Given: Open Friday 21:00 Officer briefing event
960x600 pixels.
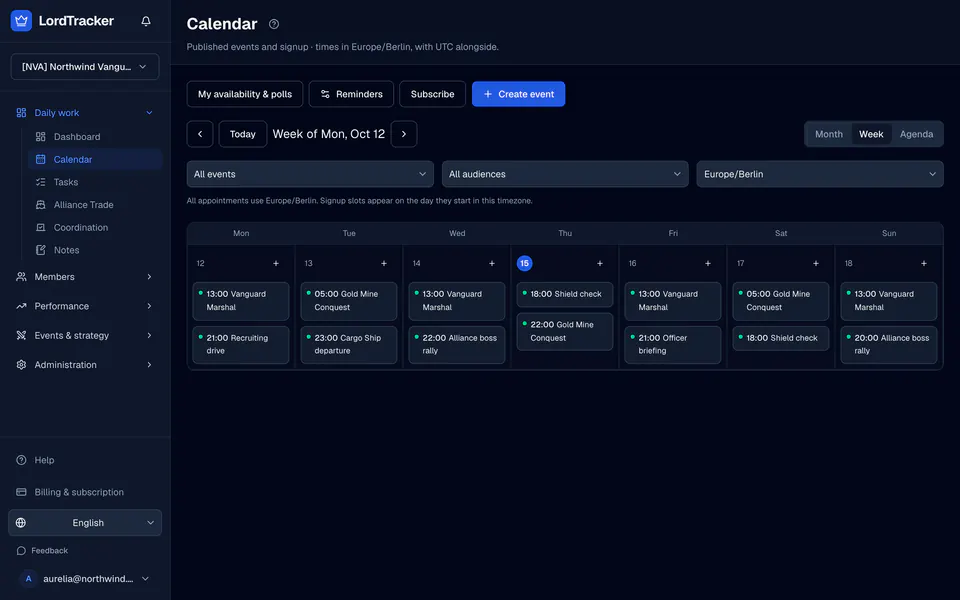Looking at the screenshot, I should (x=673, y=345).
